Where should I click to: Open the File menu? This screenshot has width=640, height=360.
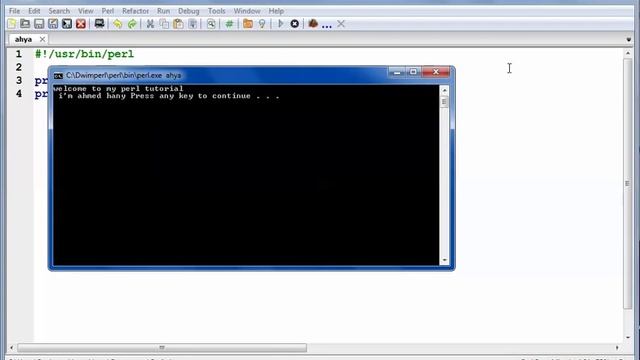click(x=14, y=11)
